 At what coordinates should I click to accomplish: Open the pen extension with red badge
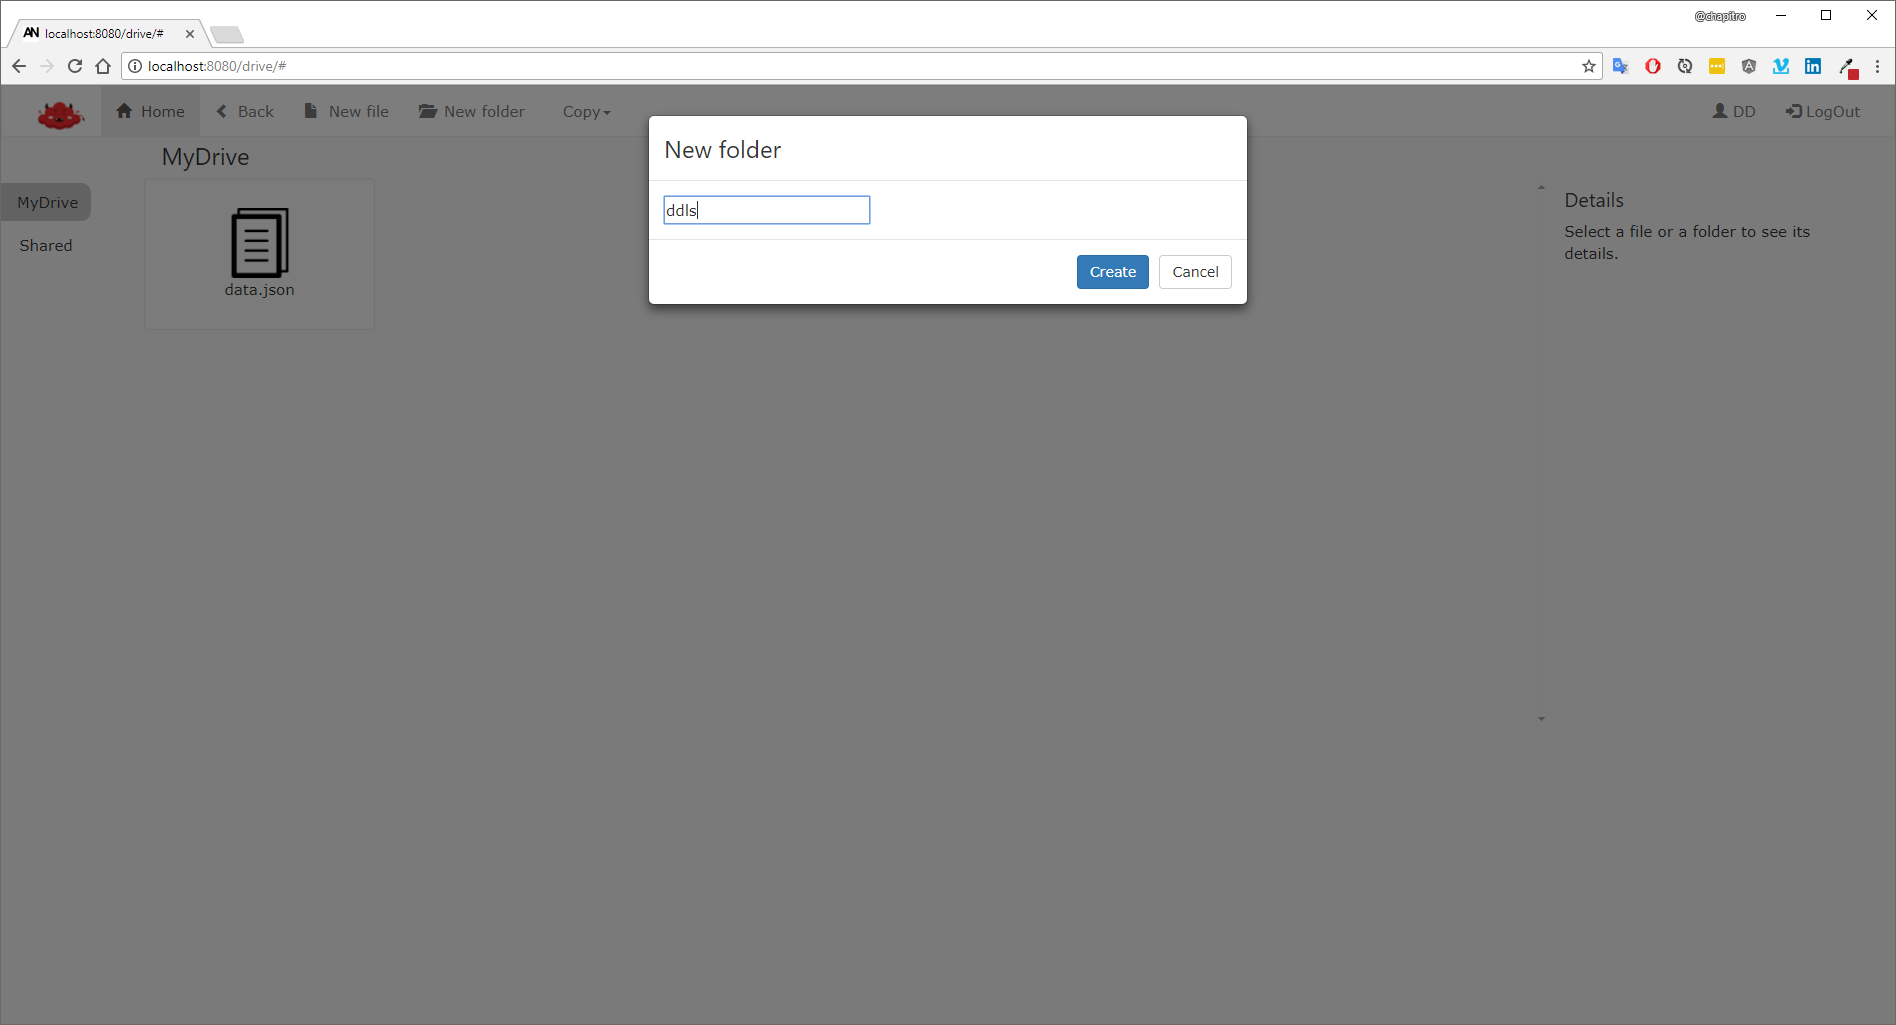[x=1848, y=67]
